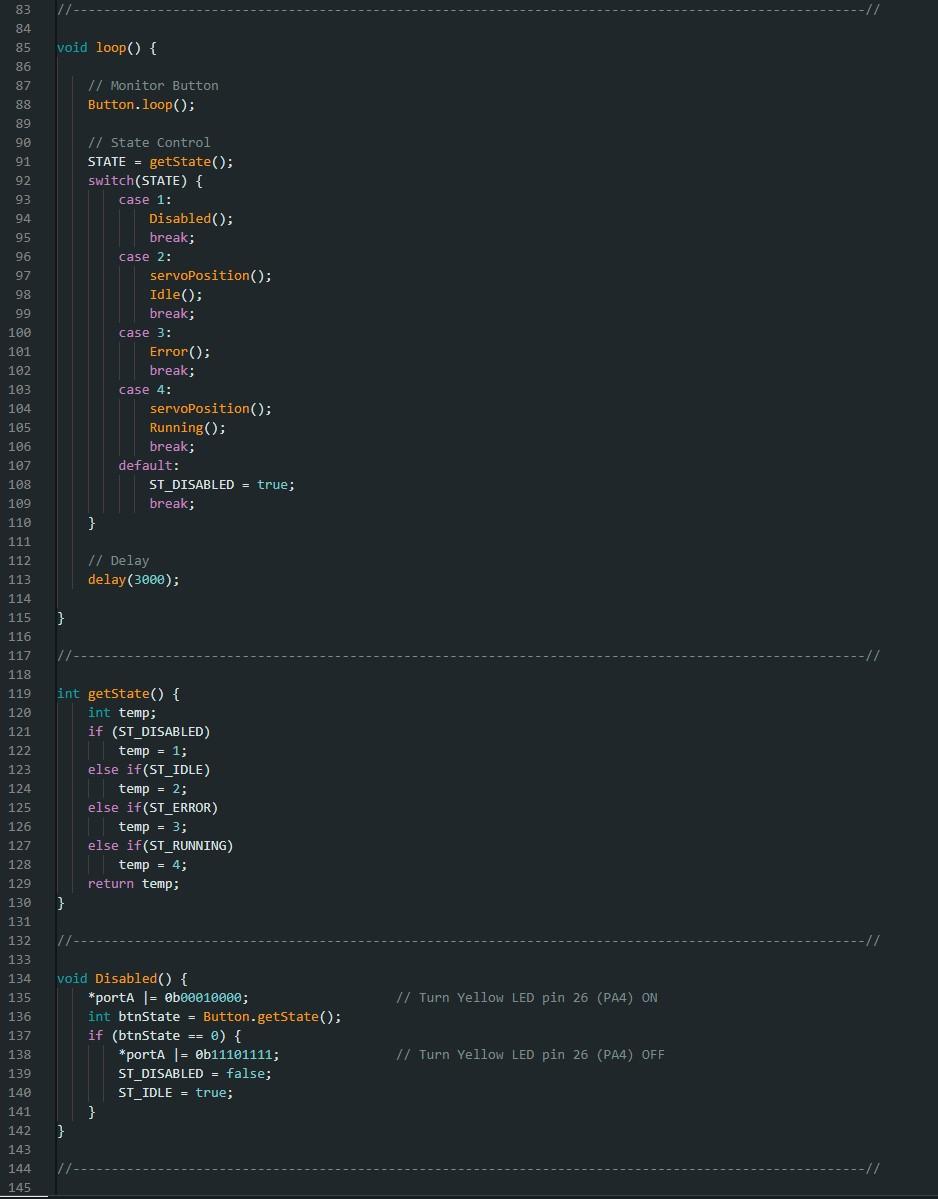This screenshot has height=1199, width=938.
Task: Click line number 119 in the gutter
Action: point(19,693)
